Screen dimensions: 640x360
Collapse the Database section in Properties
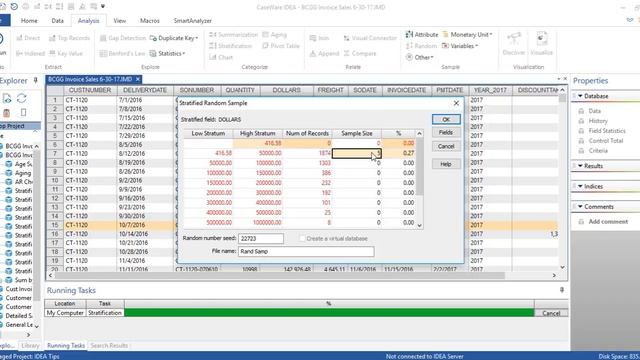(580, 96)
